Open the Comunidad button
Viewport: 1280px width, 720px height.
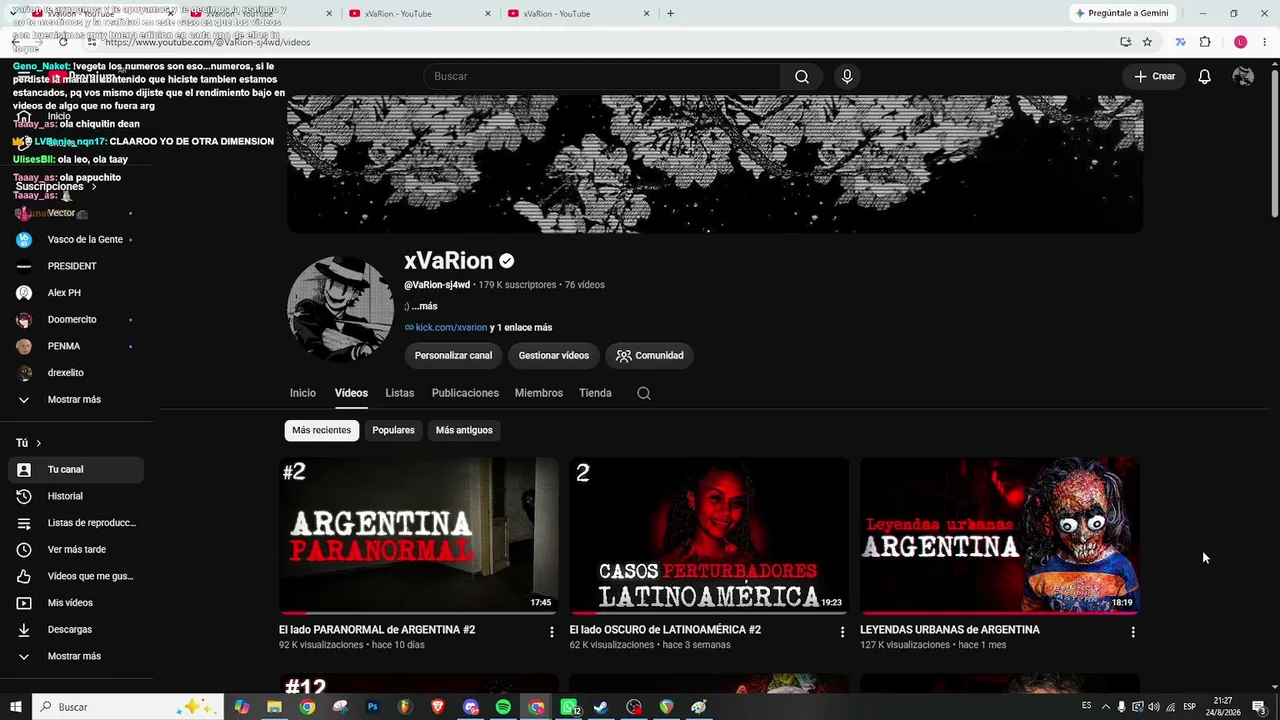tap(650, 356)
